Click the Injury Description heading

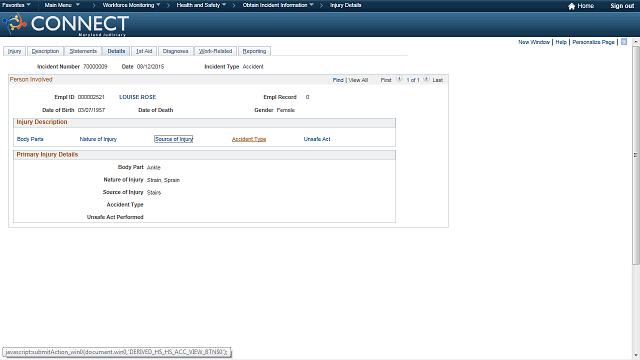tap(42, 122)
